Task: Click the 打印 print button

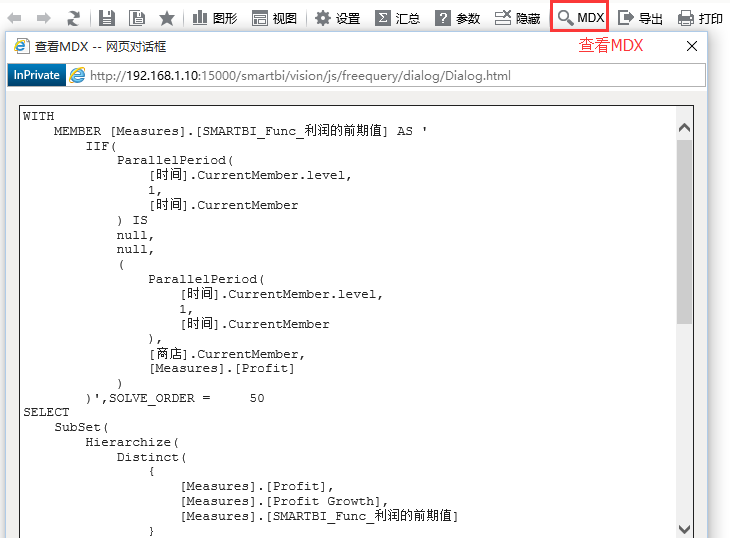Action: coord(700,18)
